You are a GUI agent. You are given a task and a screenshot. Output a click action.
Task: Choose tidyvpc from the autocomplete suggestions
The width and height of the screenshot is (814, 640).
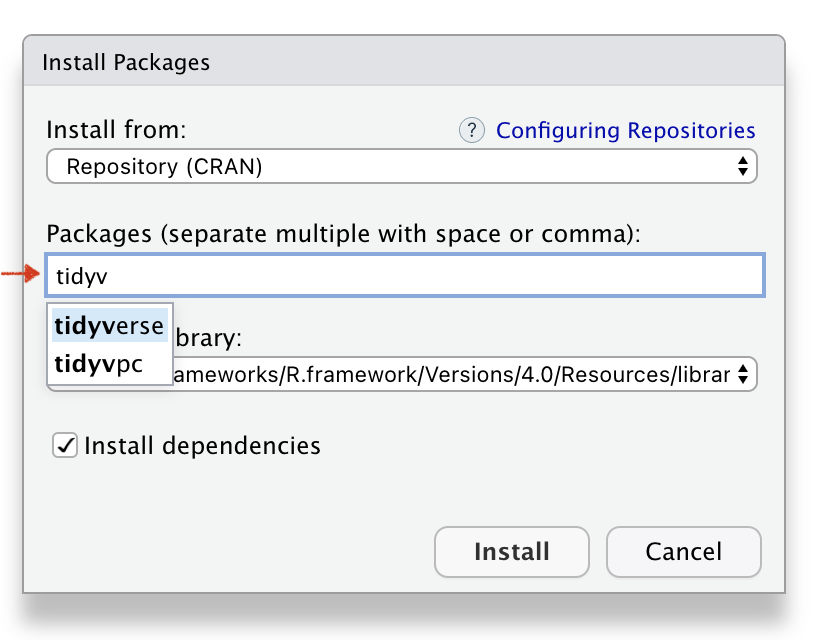click(99, 365)
